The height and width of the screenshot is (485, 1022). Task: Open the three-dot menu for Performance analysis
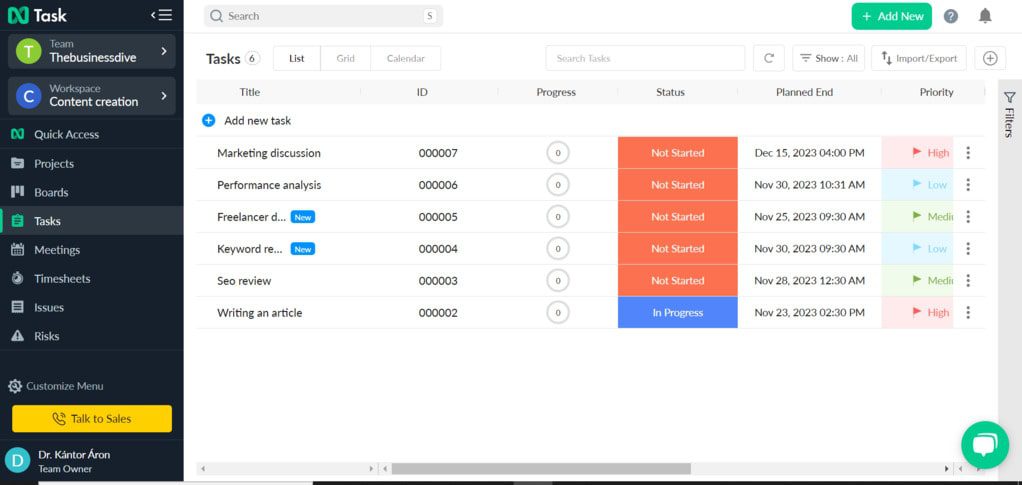[x=968, y=184]
